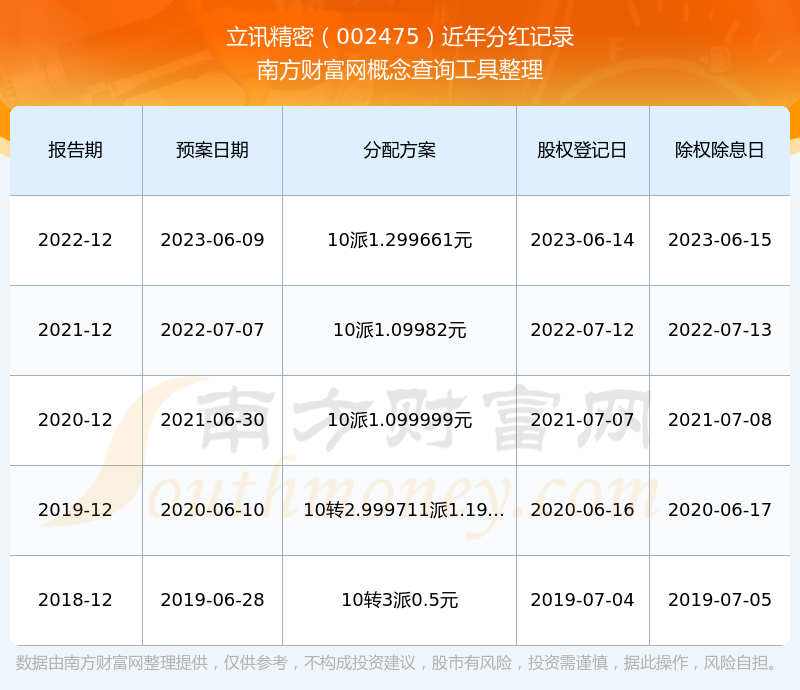
Task: Click ex-dividend date 2020-06-17
Action: [x=719, y=509]
